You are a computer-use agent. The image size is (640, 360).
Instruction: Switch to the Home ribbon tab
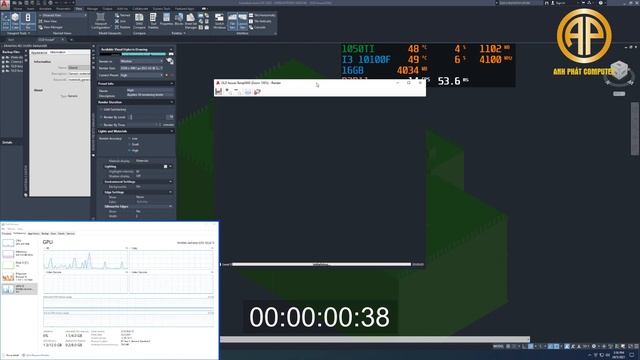[18, 9]
